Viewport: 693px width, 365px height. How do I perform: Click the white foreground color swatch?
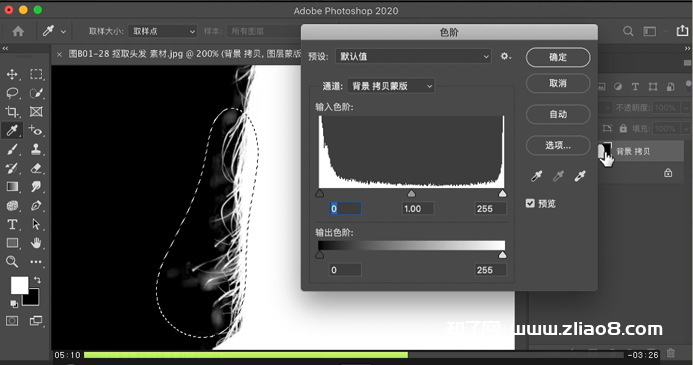pyautogui.click(x=19, y=285)
